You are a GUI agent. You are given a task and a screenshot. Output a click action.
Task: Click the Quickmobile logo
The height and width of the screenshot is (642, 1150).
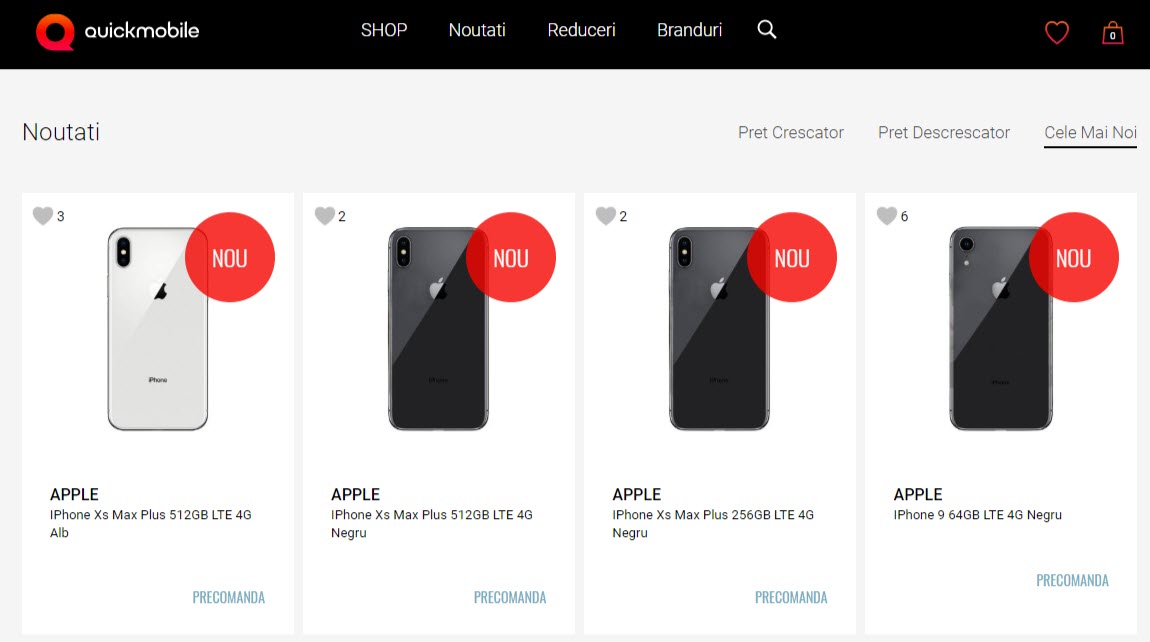(117, 31)
